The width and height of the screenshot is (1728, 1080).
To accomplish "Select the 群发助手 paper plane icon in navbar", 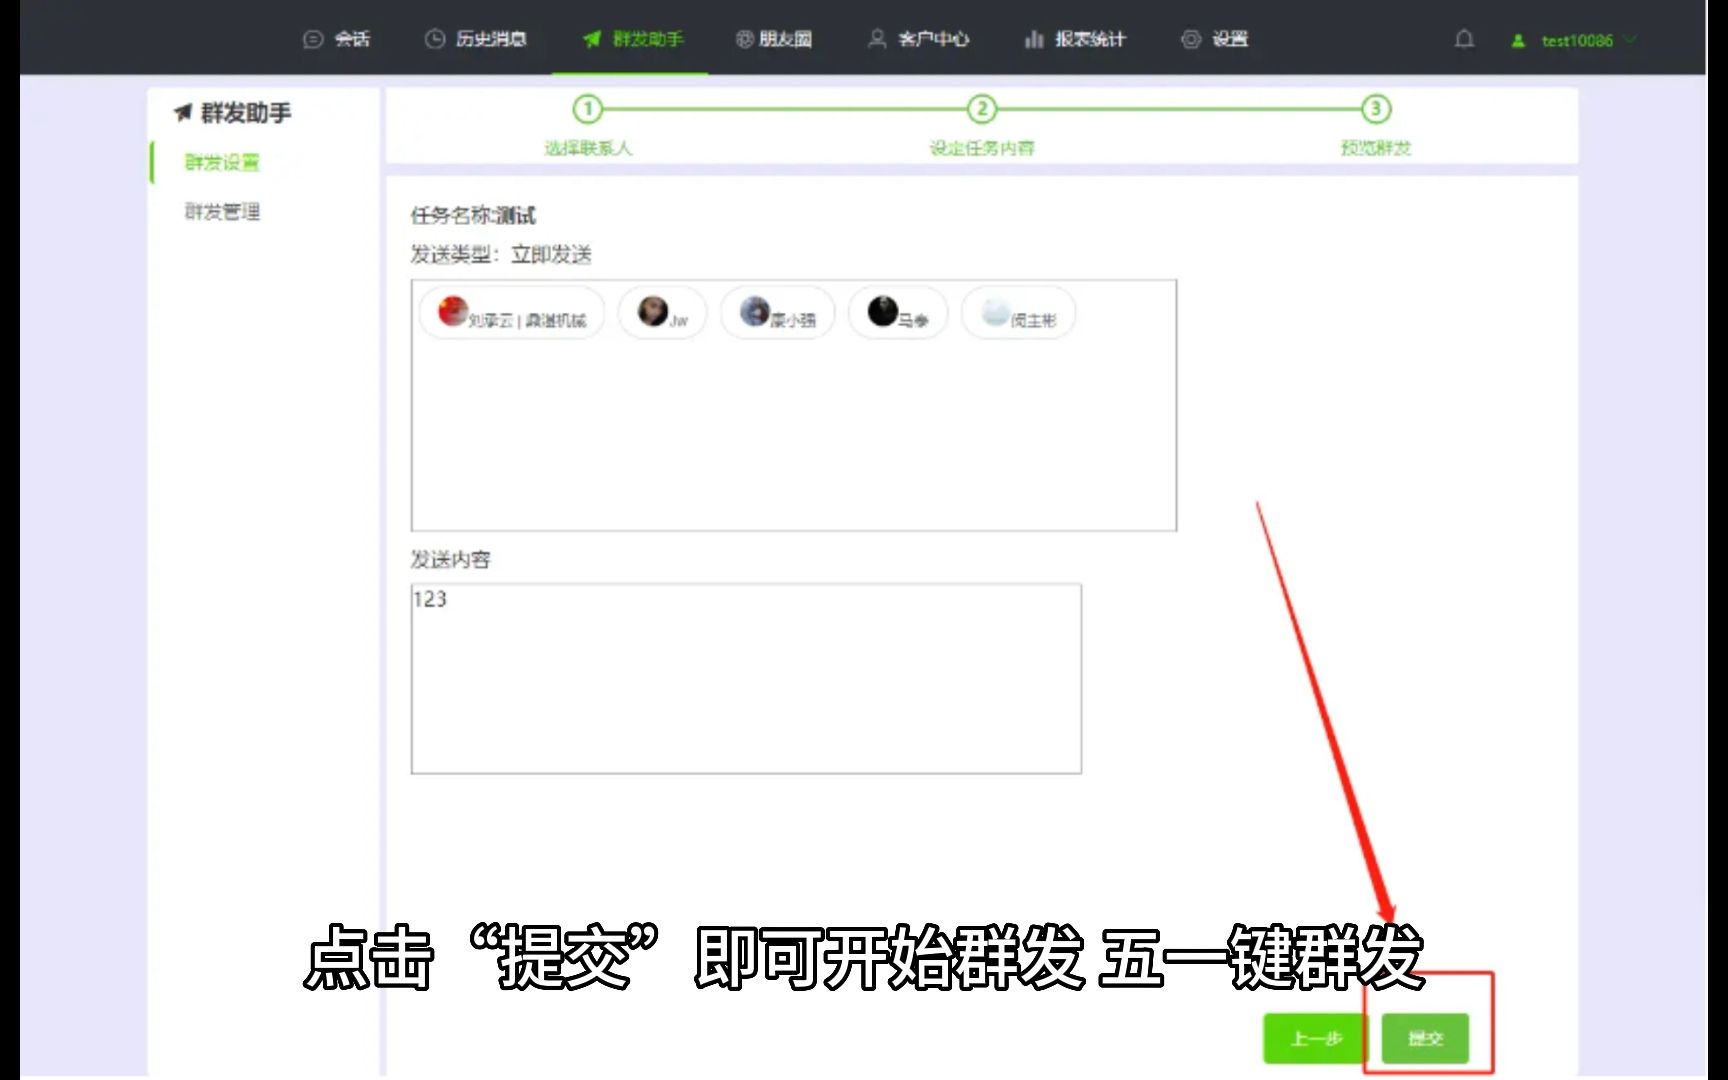I will coord(590,39).
